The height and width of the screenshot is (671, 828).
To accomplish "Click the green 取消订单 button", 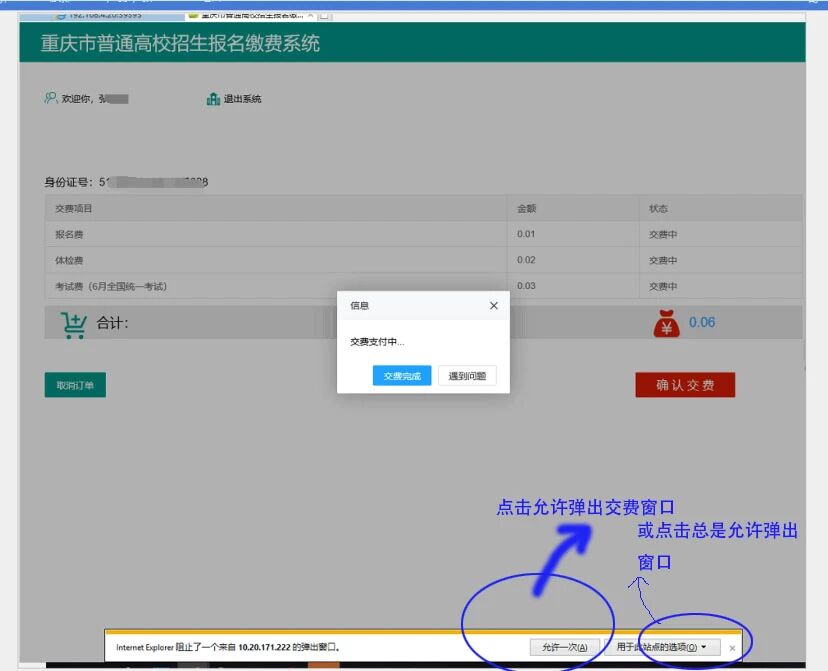I will [x=75, y=385].
